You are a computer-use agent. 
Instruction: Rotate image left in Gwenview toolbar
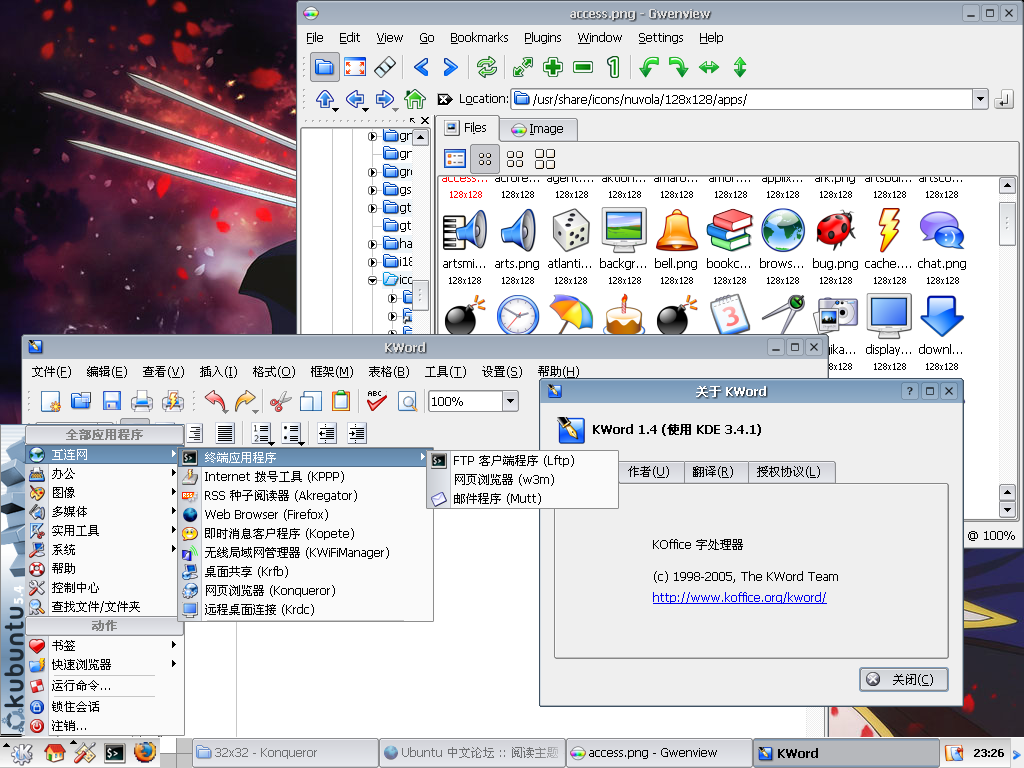tap(648, 67)
